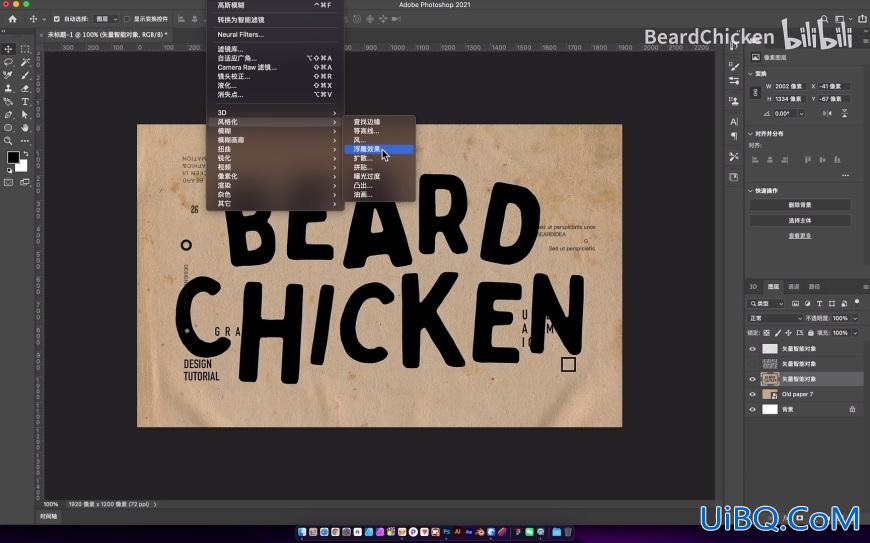
Task: Select the Hand tool
Action: click(x=25, y=128)
